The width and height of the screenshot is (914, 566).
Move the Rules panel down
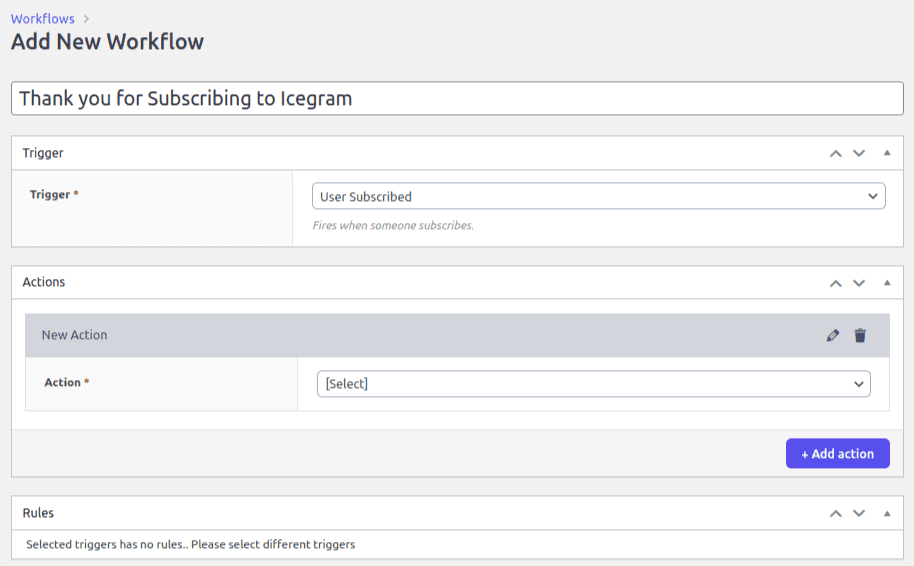(859, 513)
